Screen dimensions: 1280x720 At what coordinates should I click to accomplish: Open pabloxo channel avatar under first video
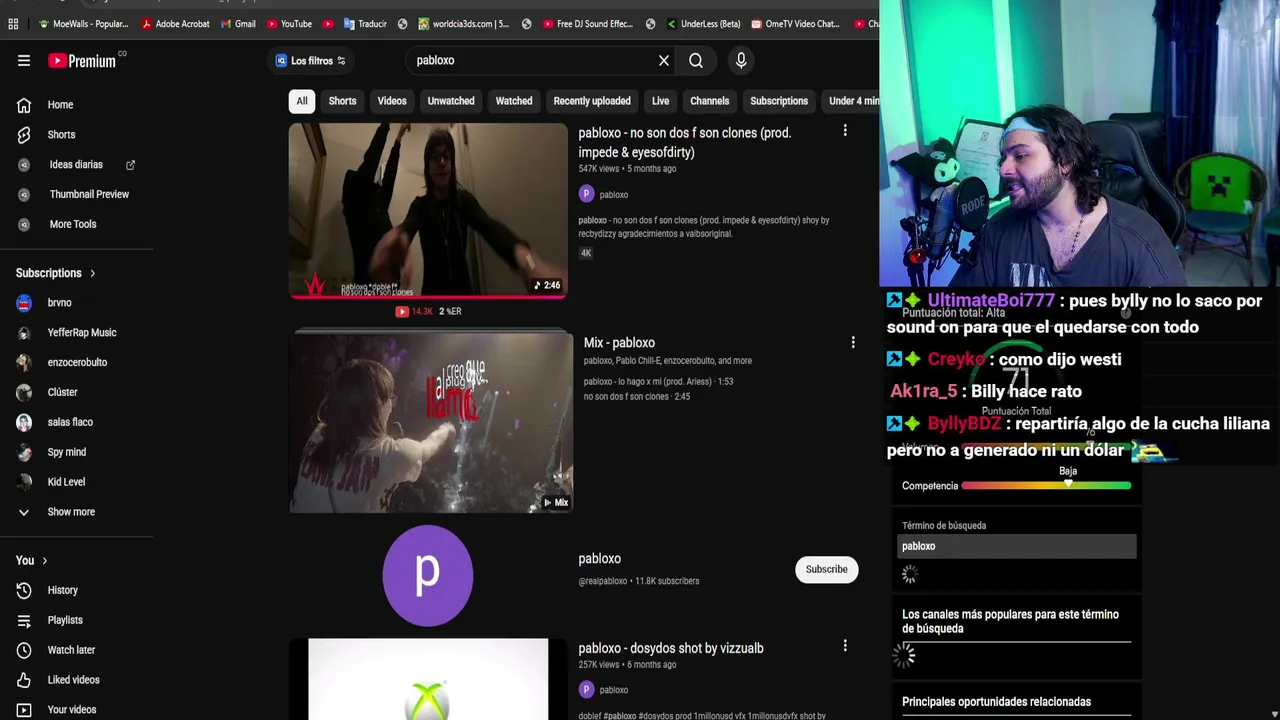pos(586,195)
